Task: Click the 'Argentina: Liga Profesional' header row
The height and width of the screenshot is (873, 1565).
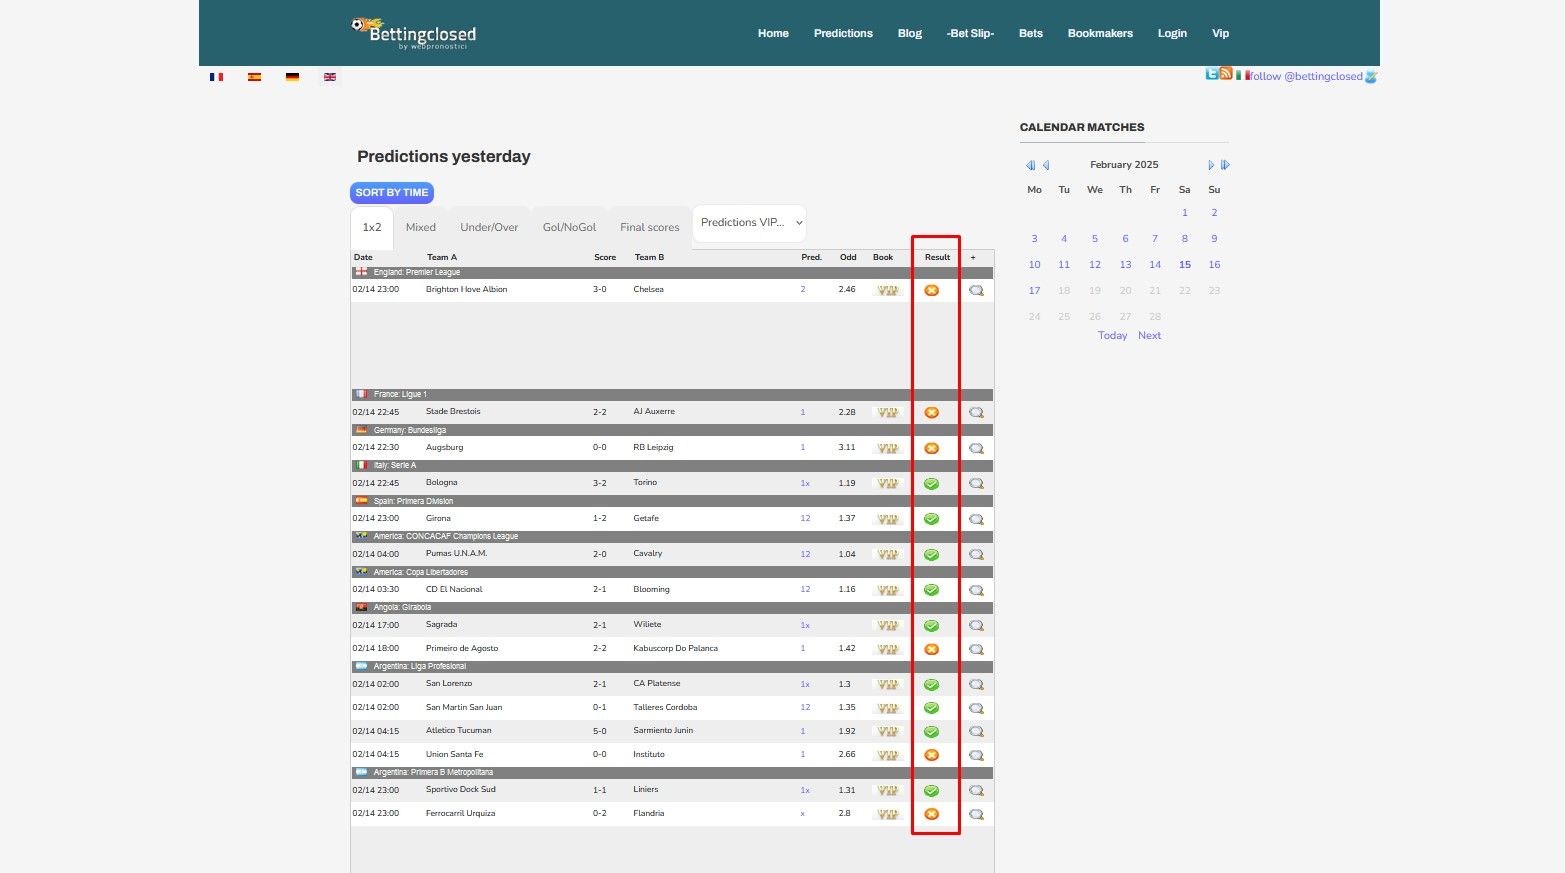Action: click(672, 666)
